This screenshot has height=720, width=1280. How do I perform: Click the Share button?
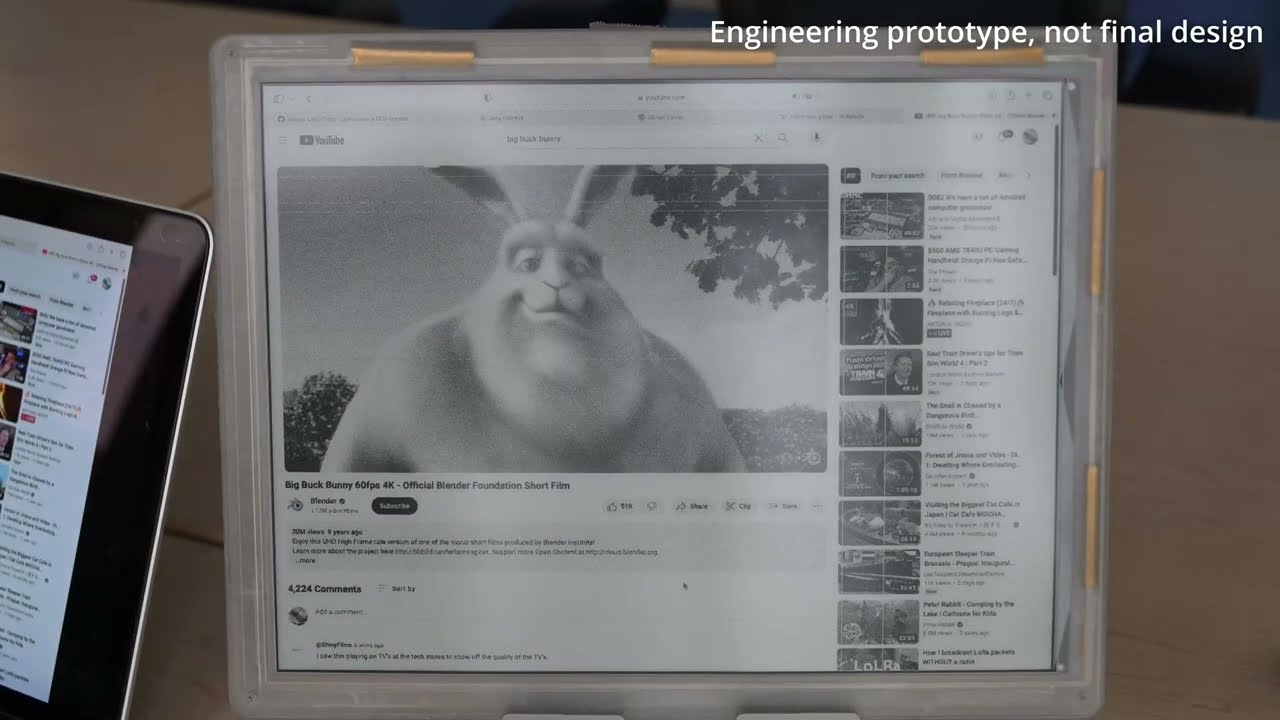691,506
